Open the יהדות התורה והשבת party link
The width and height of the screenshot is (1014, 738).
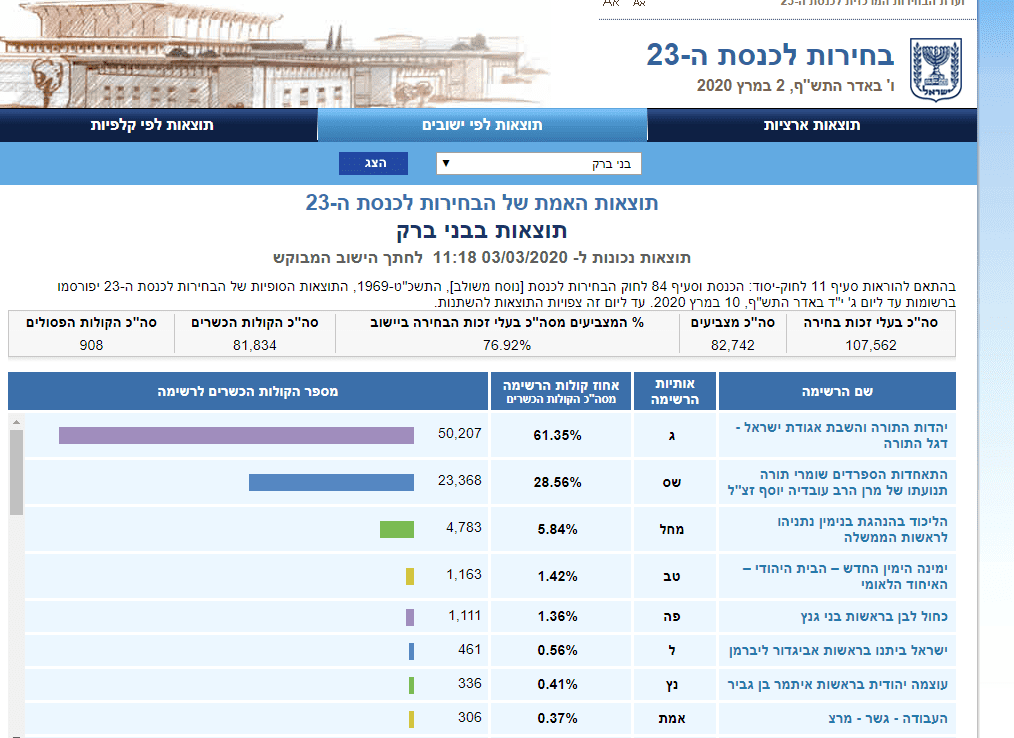point(841,435)
